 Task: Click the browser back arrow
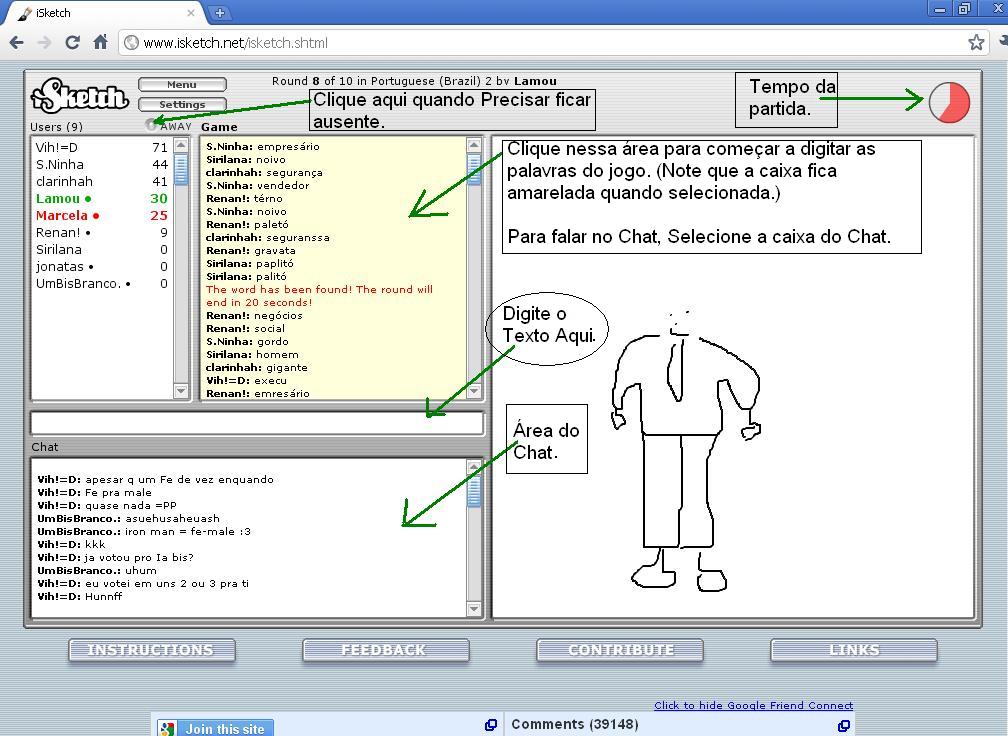coord(17,43)
